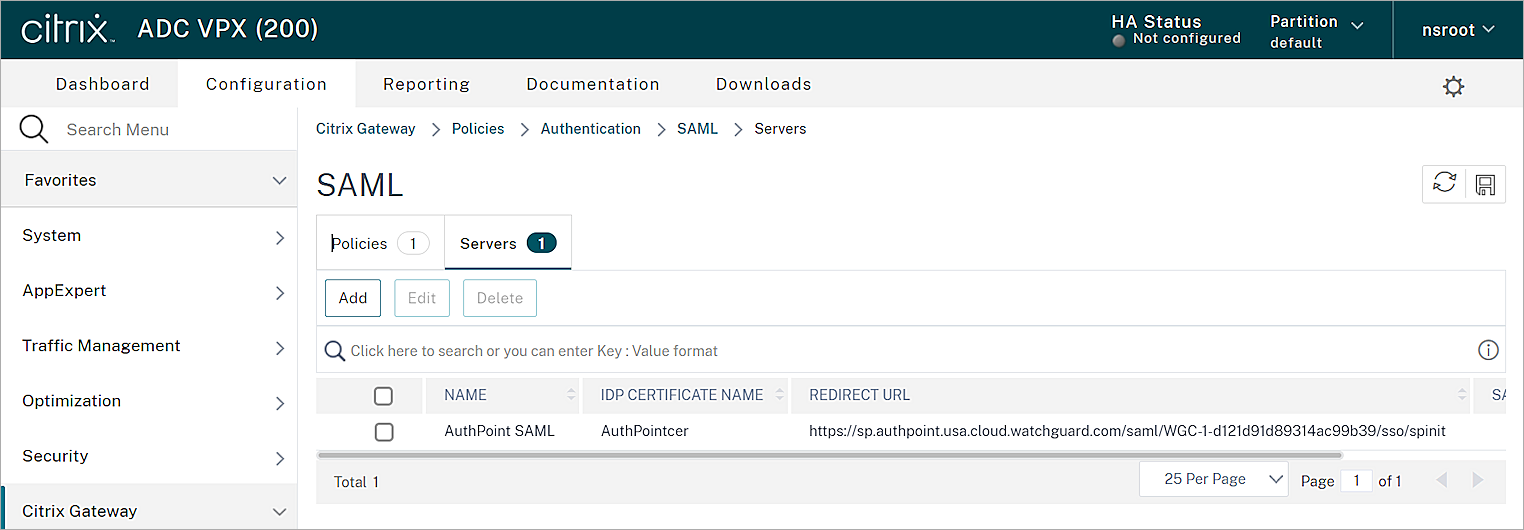Click the horizontal table scrollbar
1524x530 pixels.
[x=830, y=455]
